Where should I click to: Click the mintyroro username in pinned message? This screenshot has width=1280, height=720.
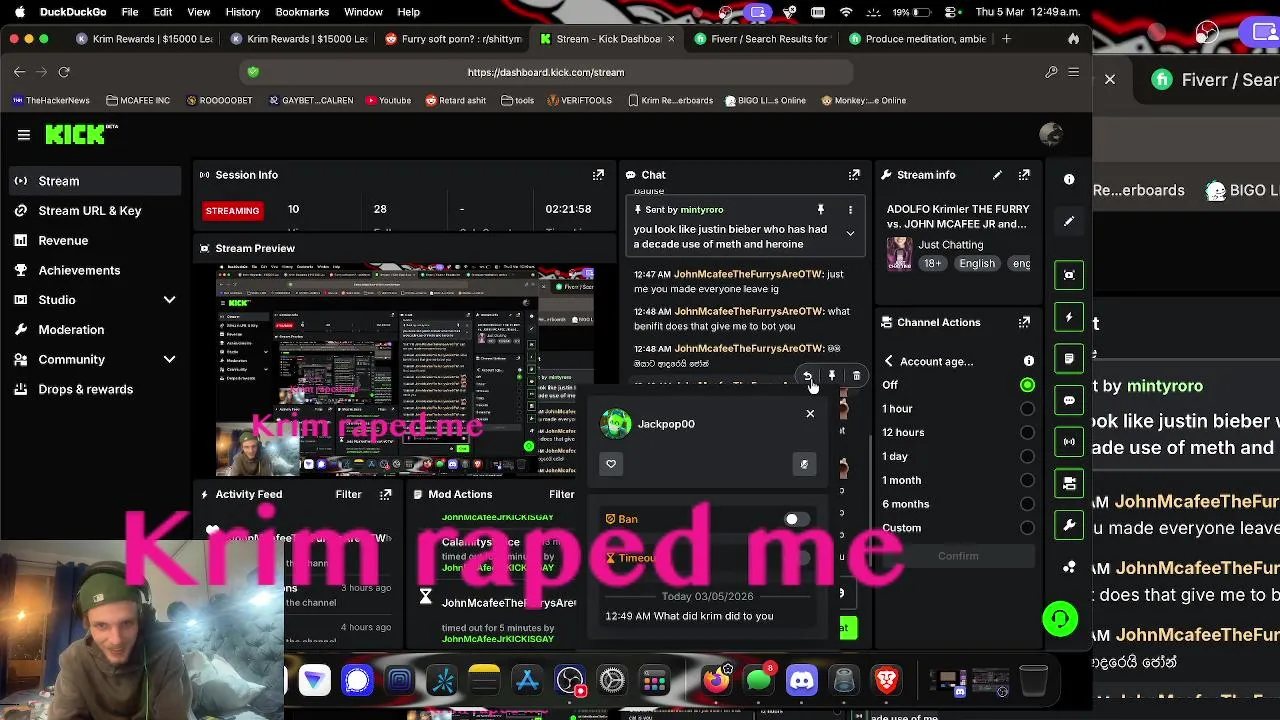pyautogui.click(x=701, y=210)
